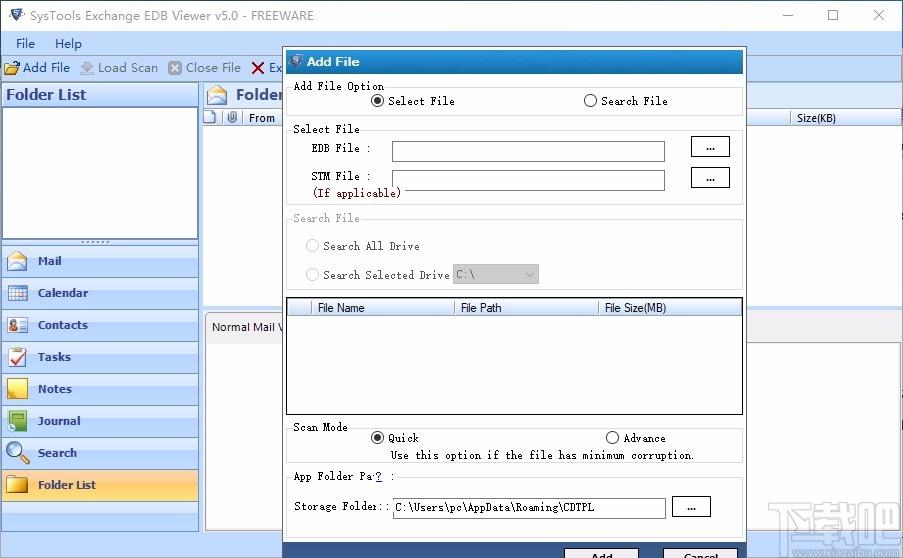Choose Search Selected Drive radio option
The height and width of the screenshot is (558, 903).
312,275
